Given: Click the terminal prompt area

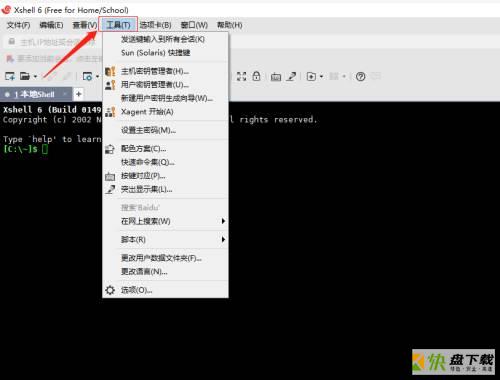Looking at the screenshot, I should click(x=26, y=149).
